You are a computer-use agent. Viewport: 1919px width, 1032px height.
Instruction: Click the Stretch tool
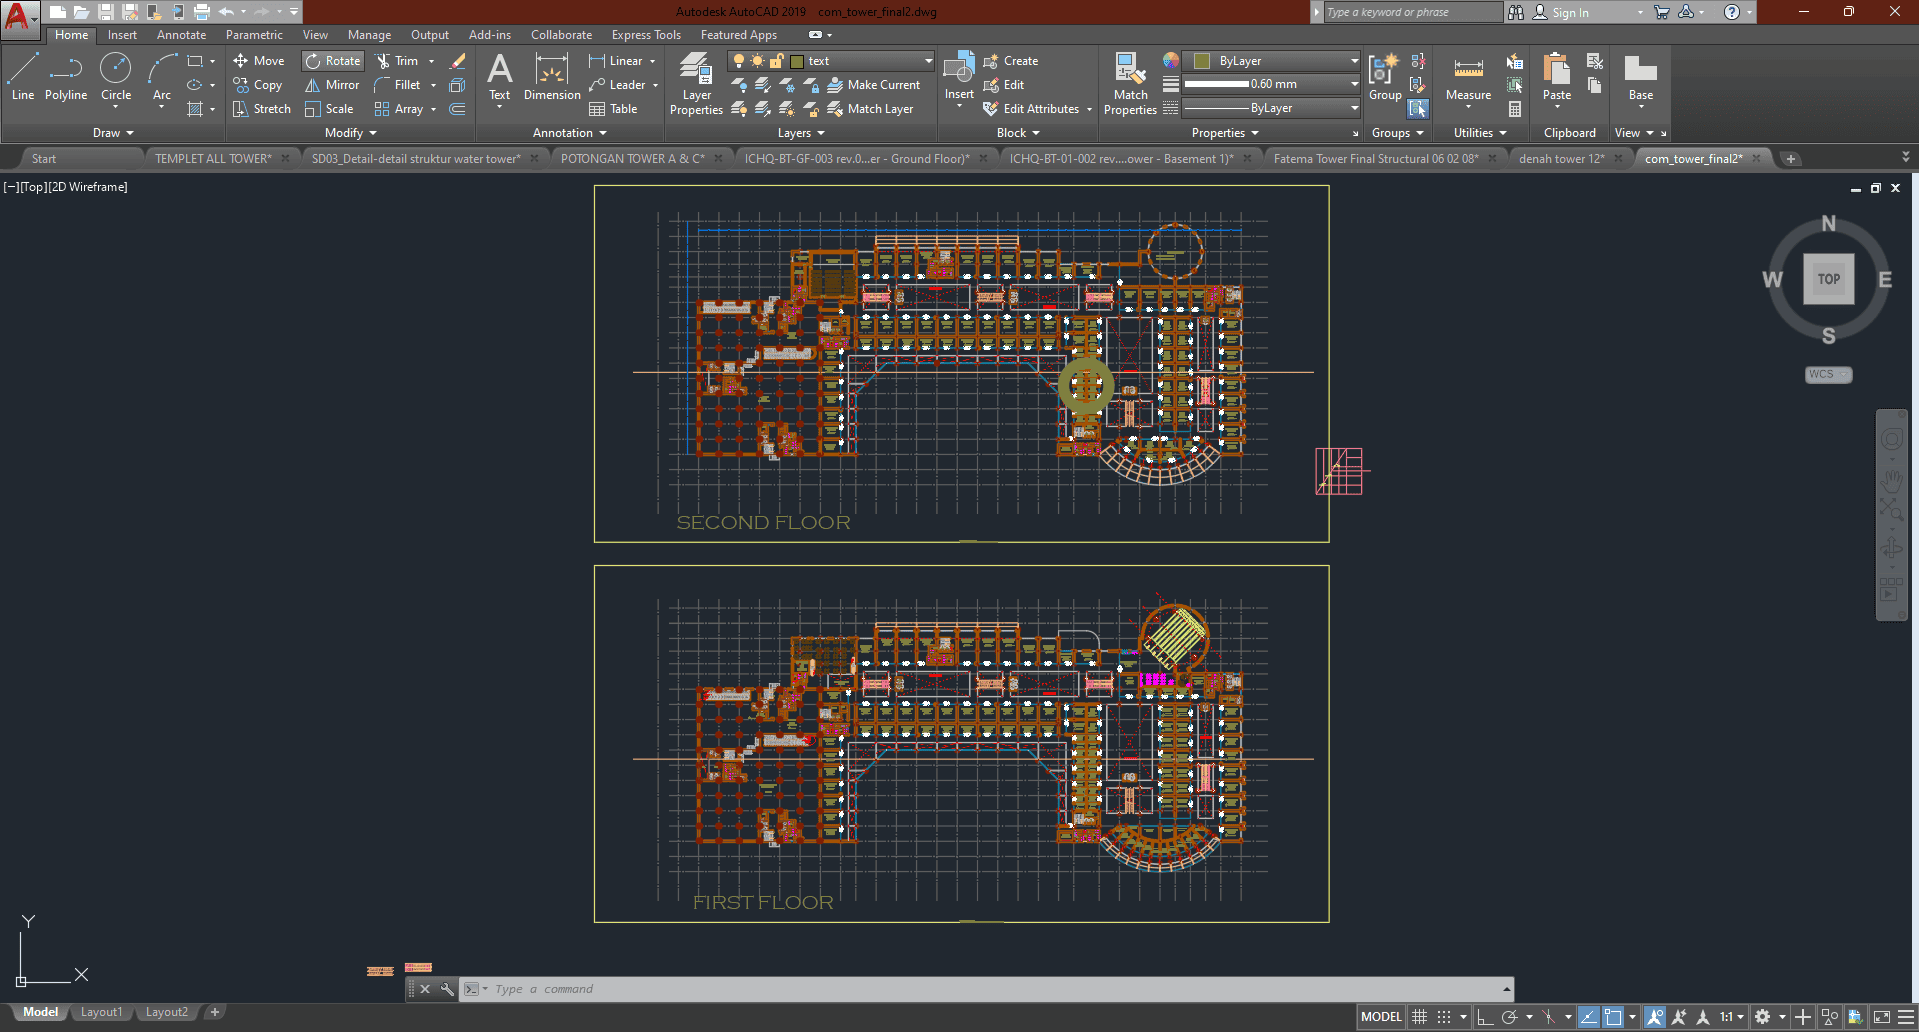pos(262,109)
